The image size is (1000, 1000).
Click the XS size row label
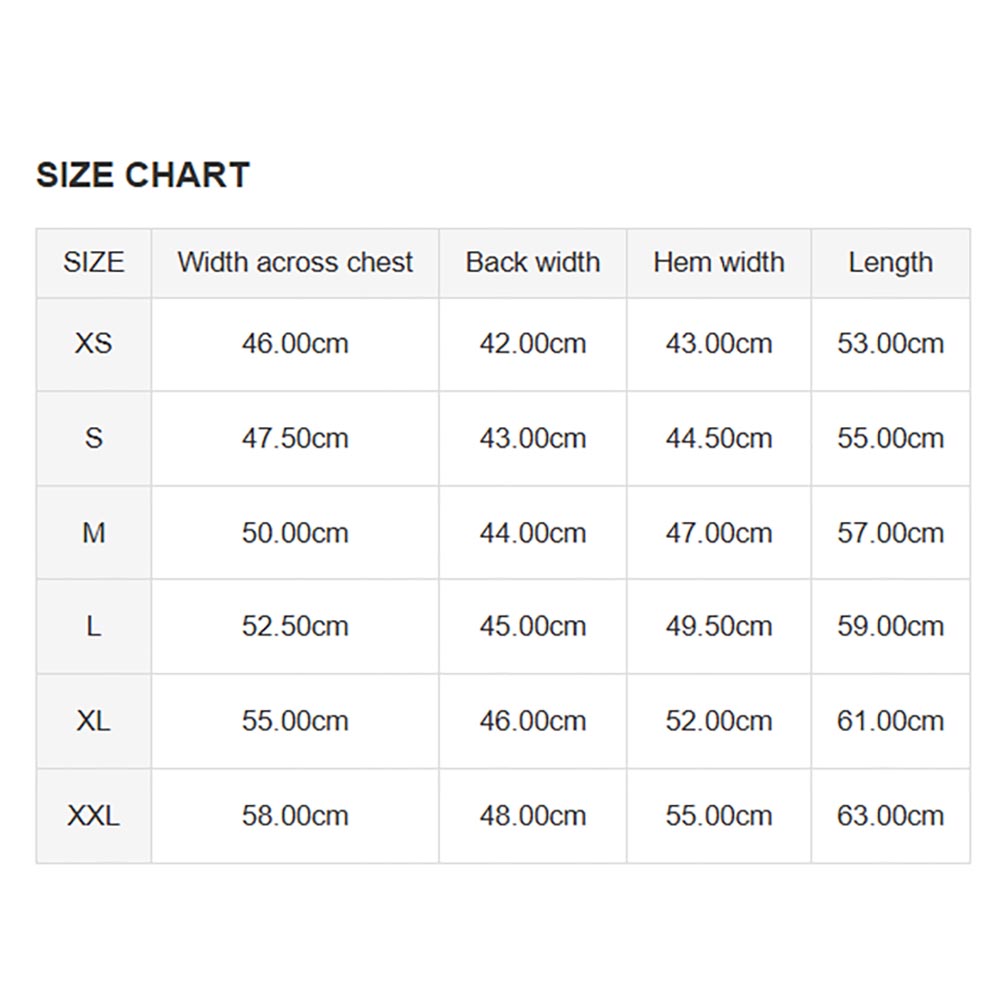coord(94,344)
